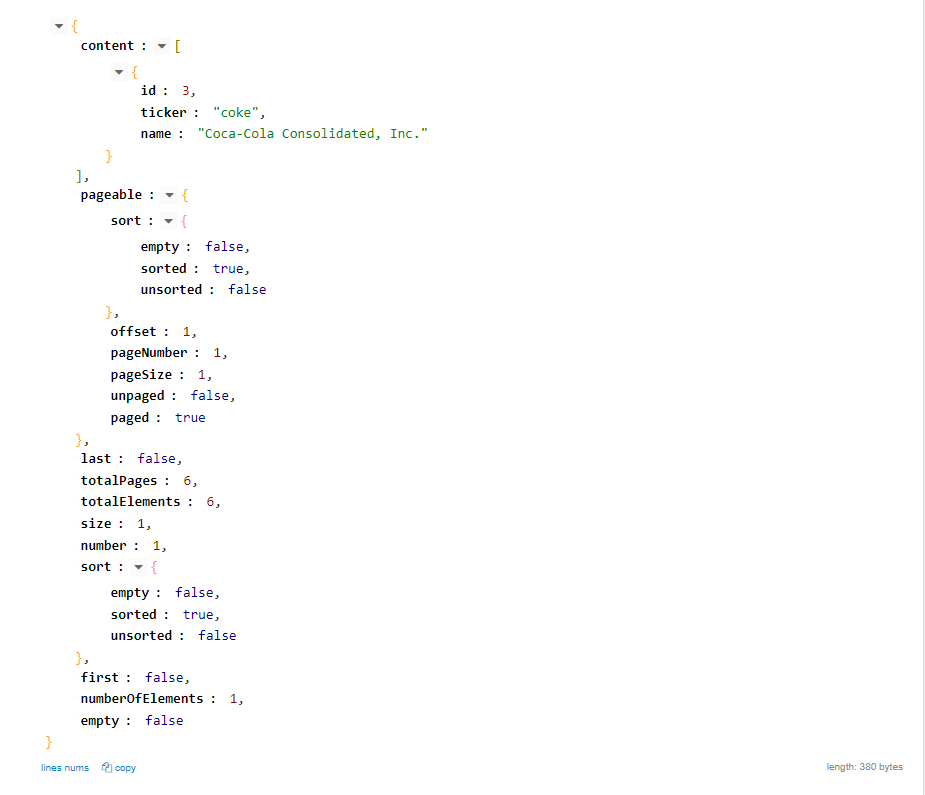925x795 pixels.
Task: Click the unpaged value false
Action: pos(209,396)
